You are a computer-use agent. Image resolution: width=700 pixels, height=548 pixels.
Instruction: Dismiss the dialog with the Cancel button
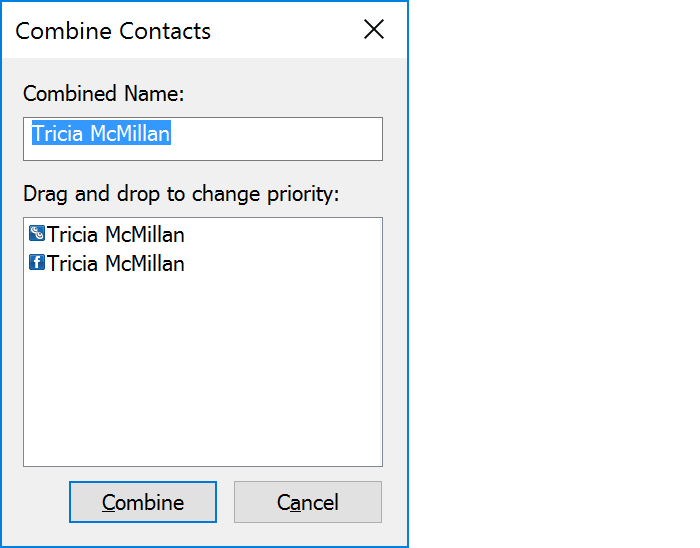tap(308, 502)
